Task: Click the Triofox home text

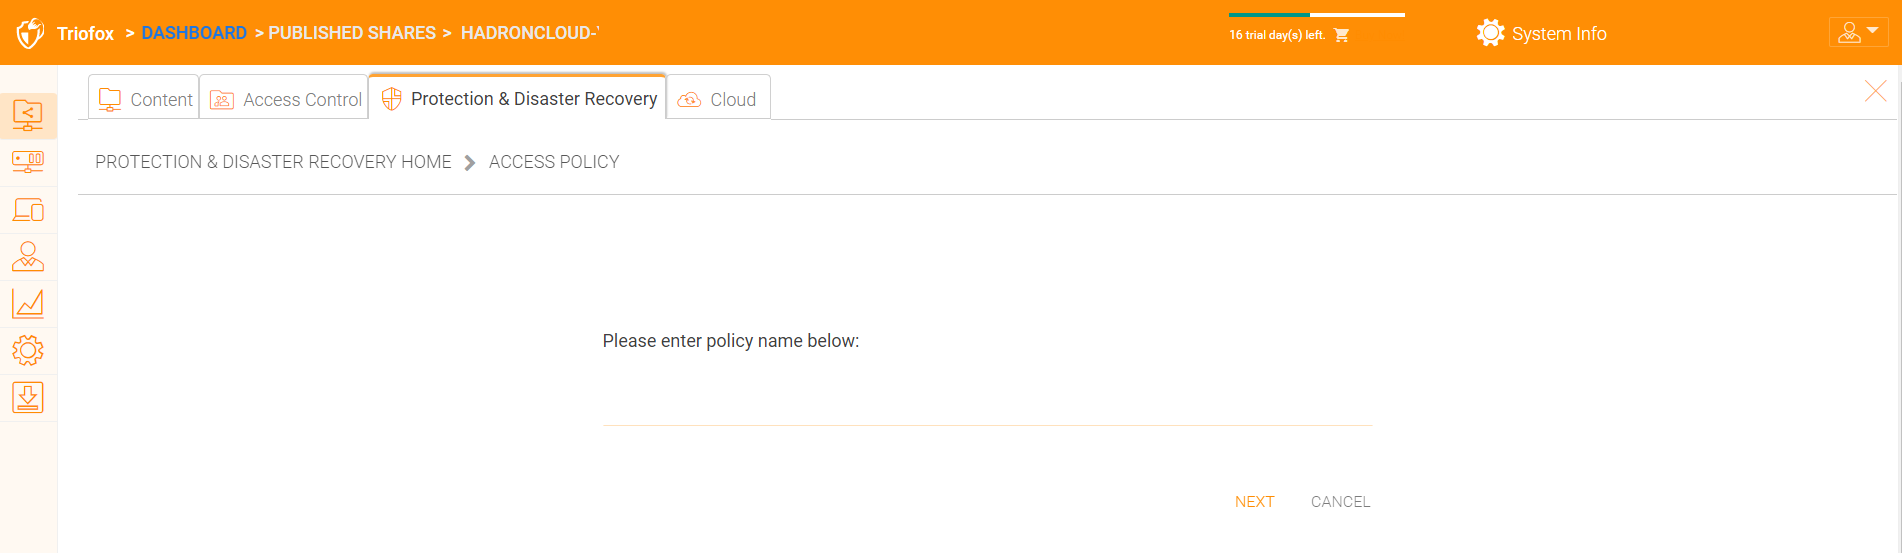Action: pos(86,33)
